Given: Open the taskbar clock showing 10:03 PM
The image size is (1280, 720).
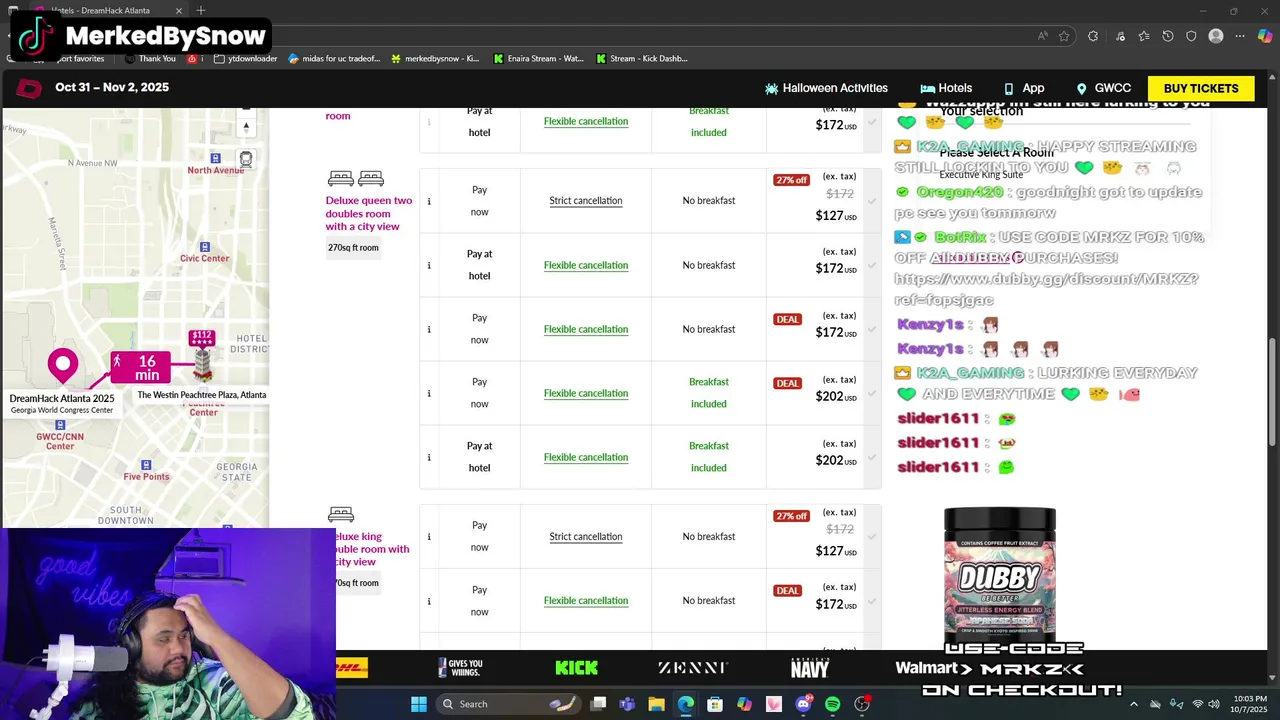Looking at the screenshot, I should (1249, 704).
